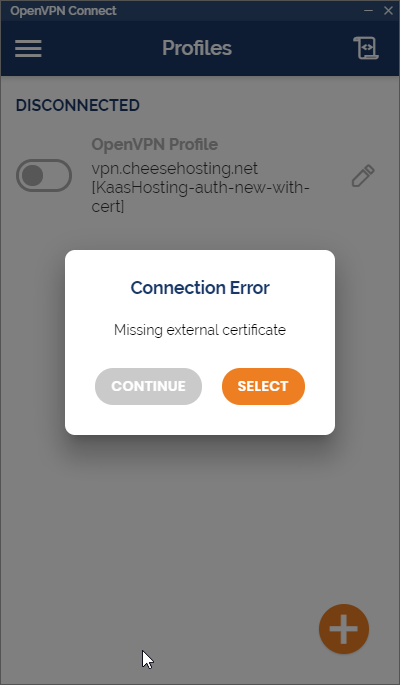400x685 pixels.
Task: Click the vpn.cheesehosting.net hostname text
Action: pos(175,169)
